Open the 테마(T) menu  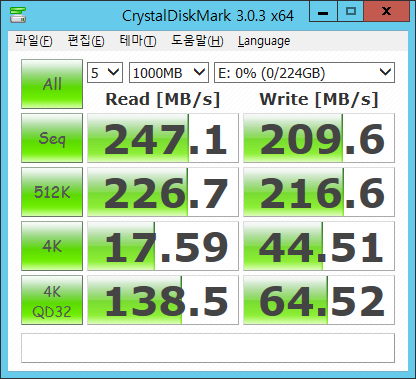point(138,41)
